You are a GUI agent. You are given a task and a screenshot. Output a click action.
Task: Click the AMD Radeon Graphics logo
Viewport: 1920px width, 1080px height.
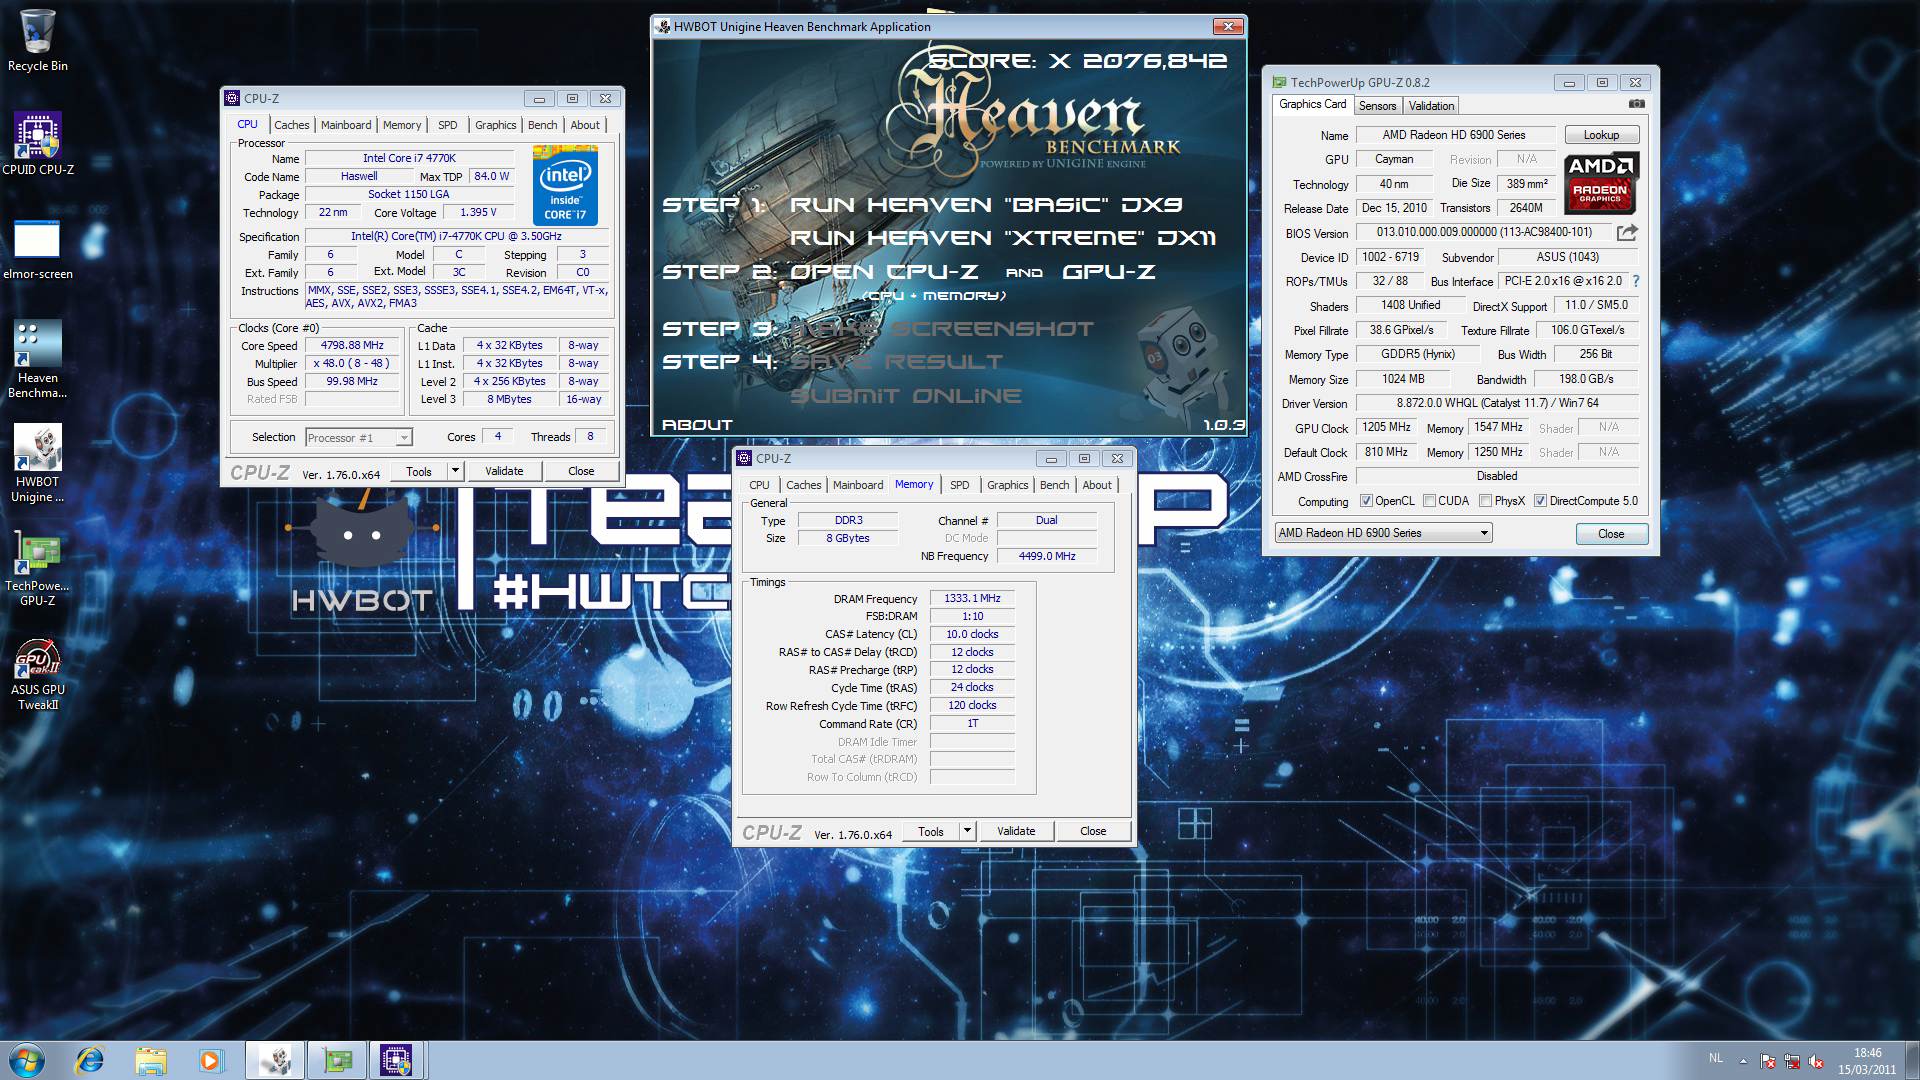point(1600,183)
